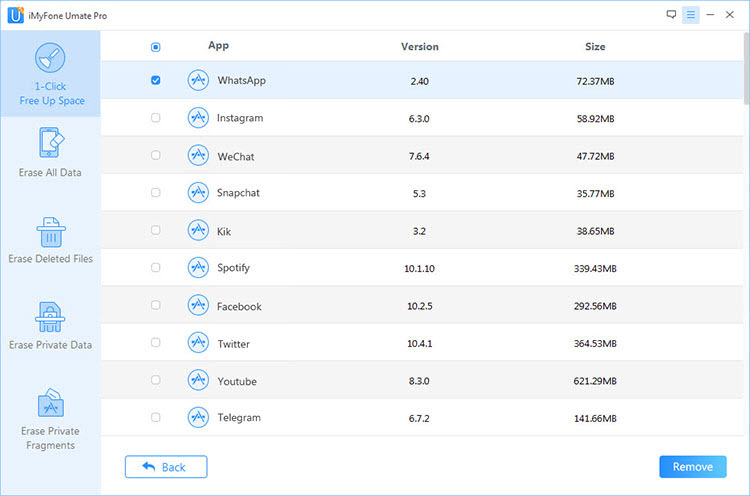The image size is (750, 496).
Task: Check the WeChat checkbox
Action: coord(155,155)
